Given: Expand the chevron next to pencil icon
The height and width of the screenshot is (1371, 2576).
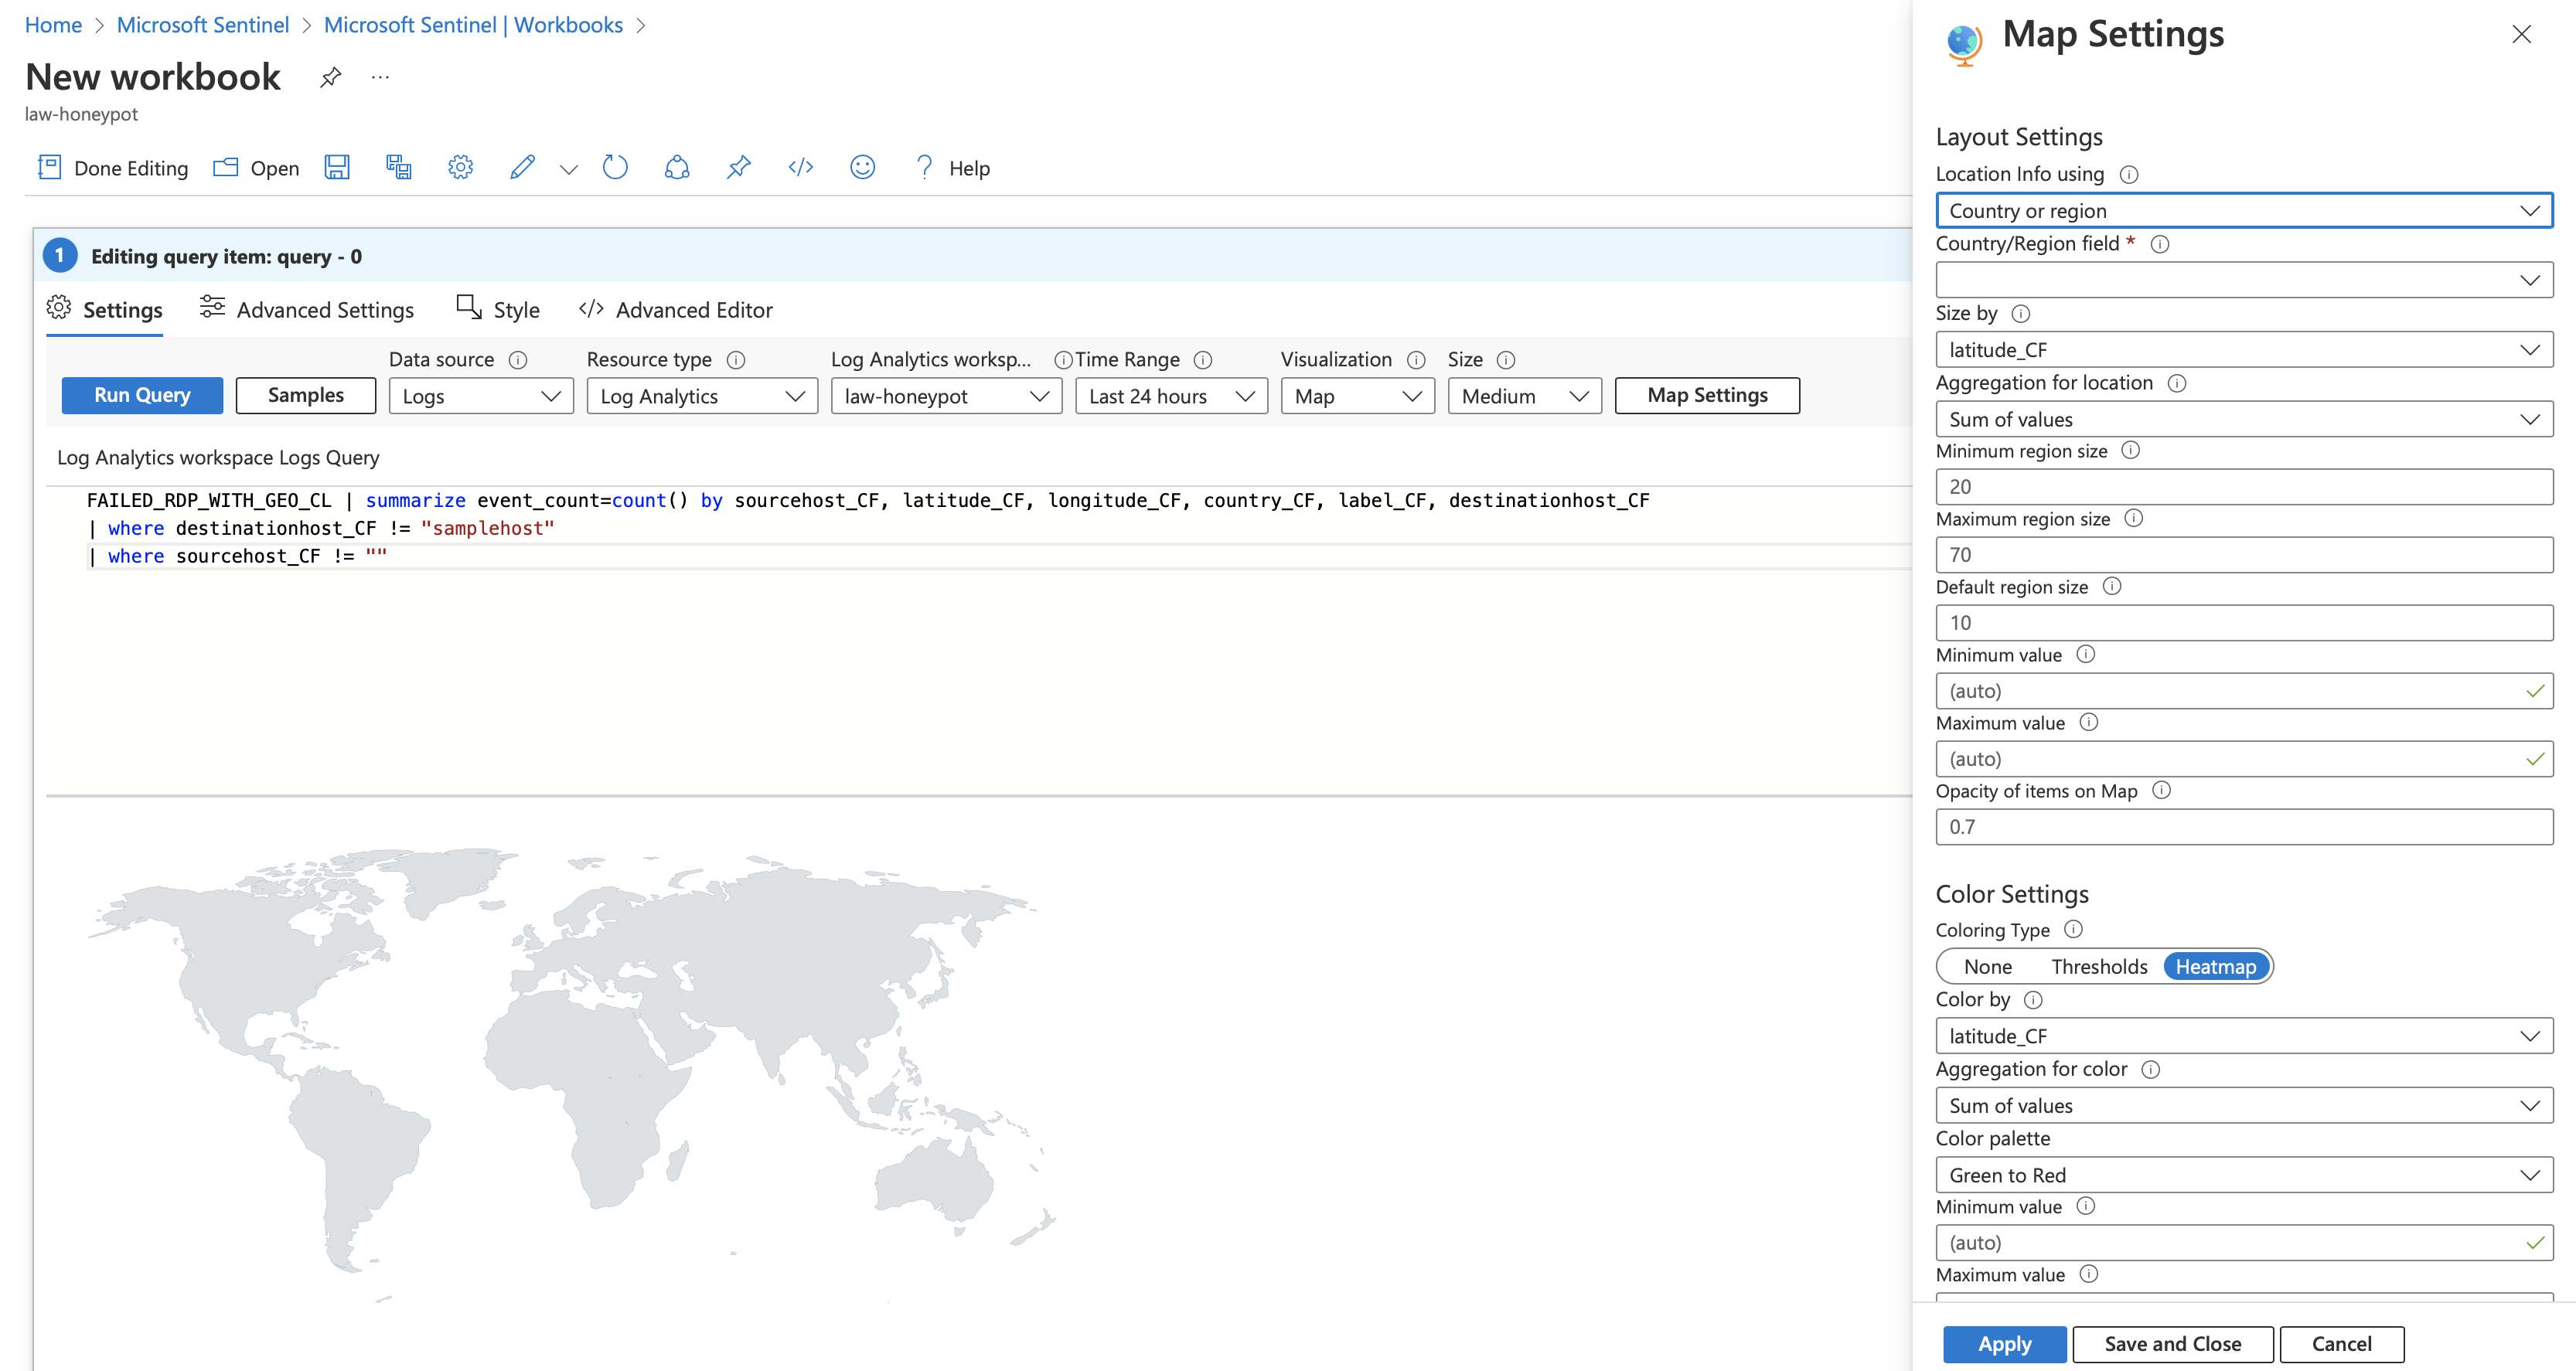Looking at the screenshot, I should click(568, 169).
